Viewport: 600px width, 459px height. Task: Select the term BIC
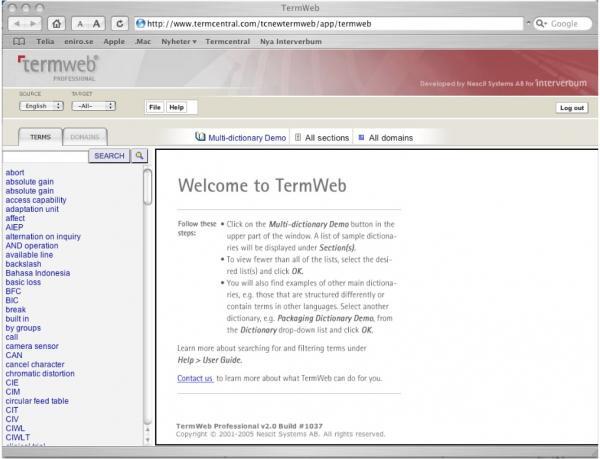tap(12, 300)
